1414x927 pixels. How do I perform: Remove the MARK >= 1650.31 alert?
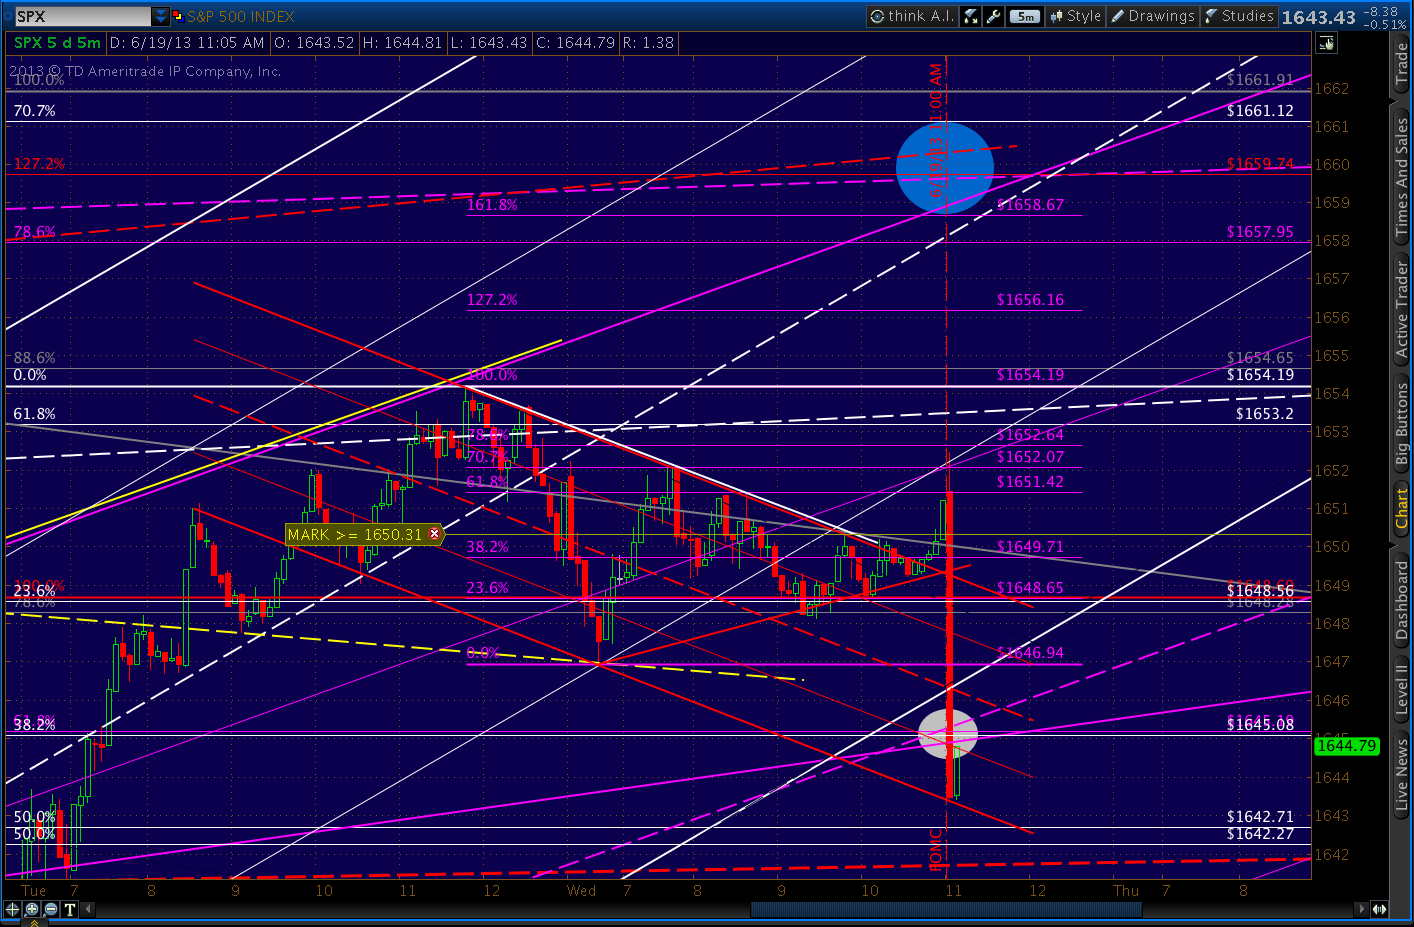click(434, 534)
